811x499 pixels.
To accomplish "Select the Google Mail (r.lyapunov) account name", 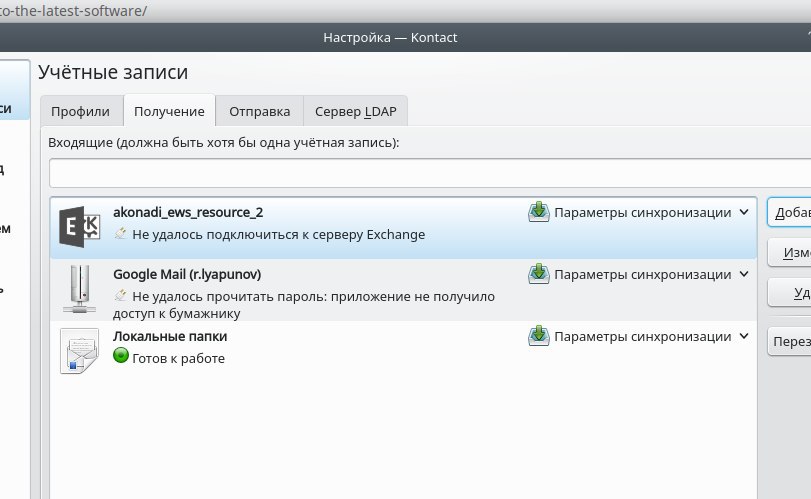I will (187, 274).
